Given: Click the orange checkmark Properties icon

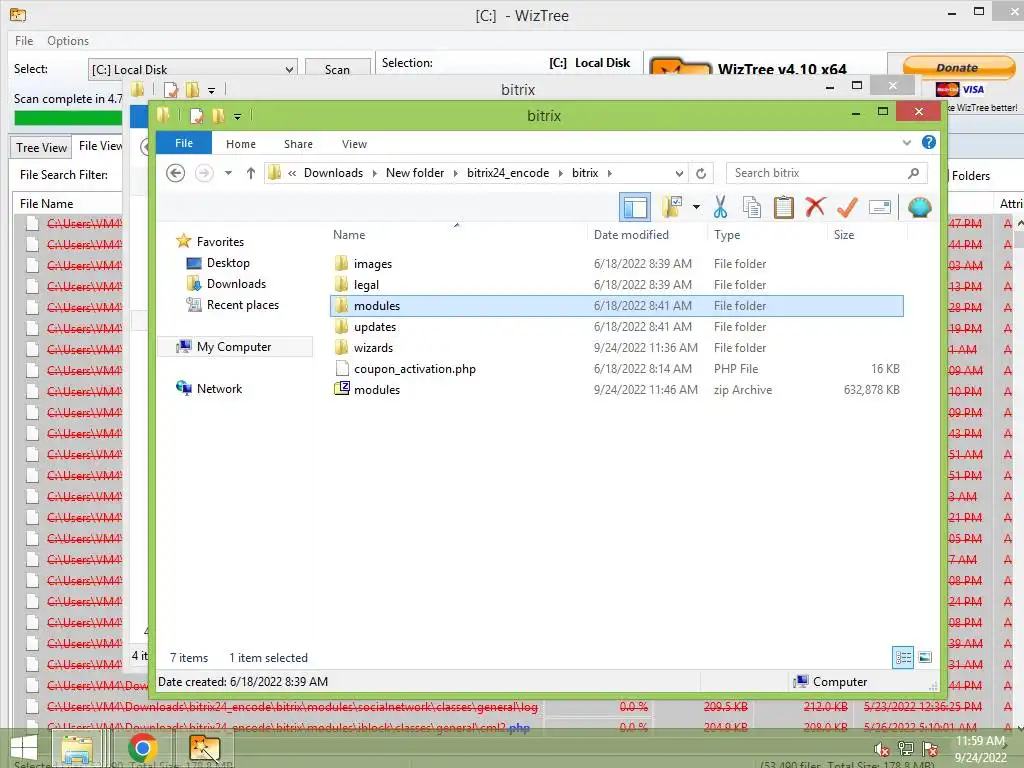Looking at the screenshot, I should click(847, 207).
